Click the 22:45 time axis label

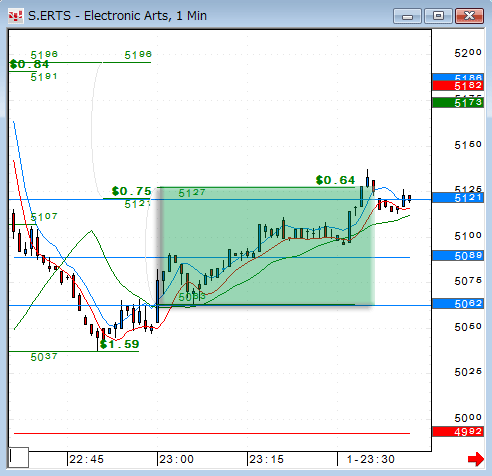(86, 459)
